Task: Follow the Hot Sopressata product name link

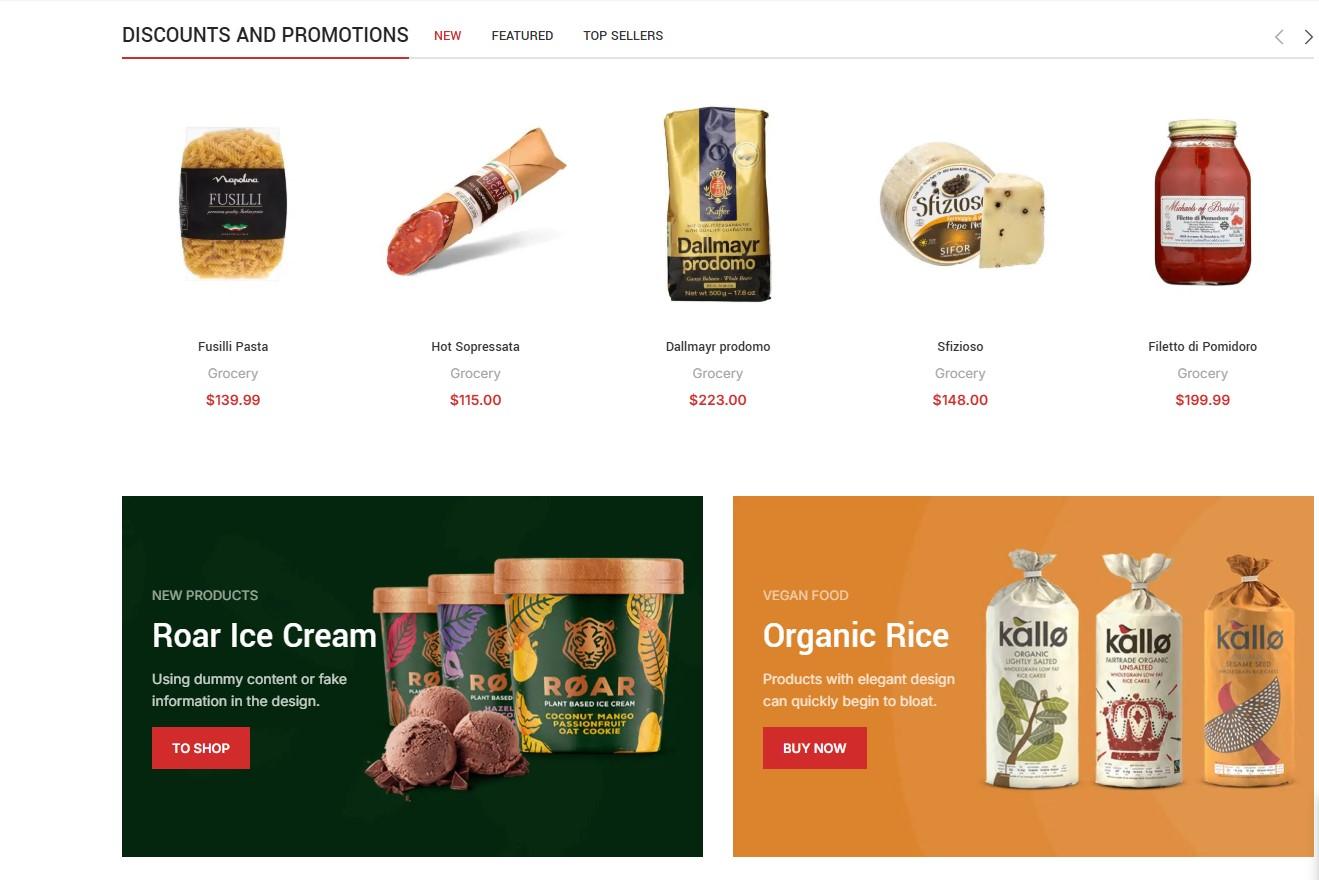Action: [x=475, y=347]
